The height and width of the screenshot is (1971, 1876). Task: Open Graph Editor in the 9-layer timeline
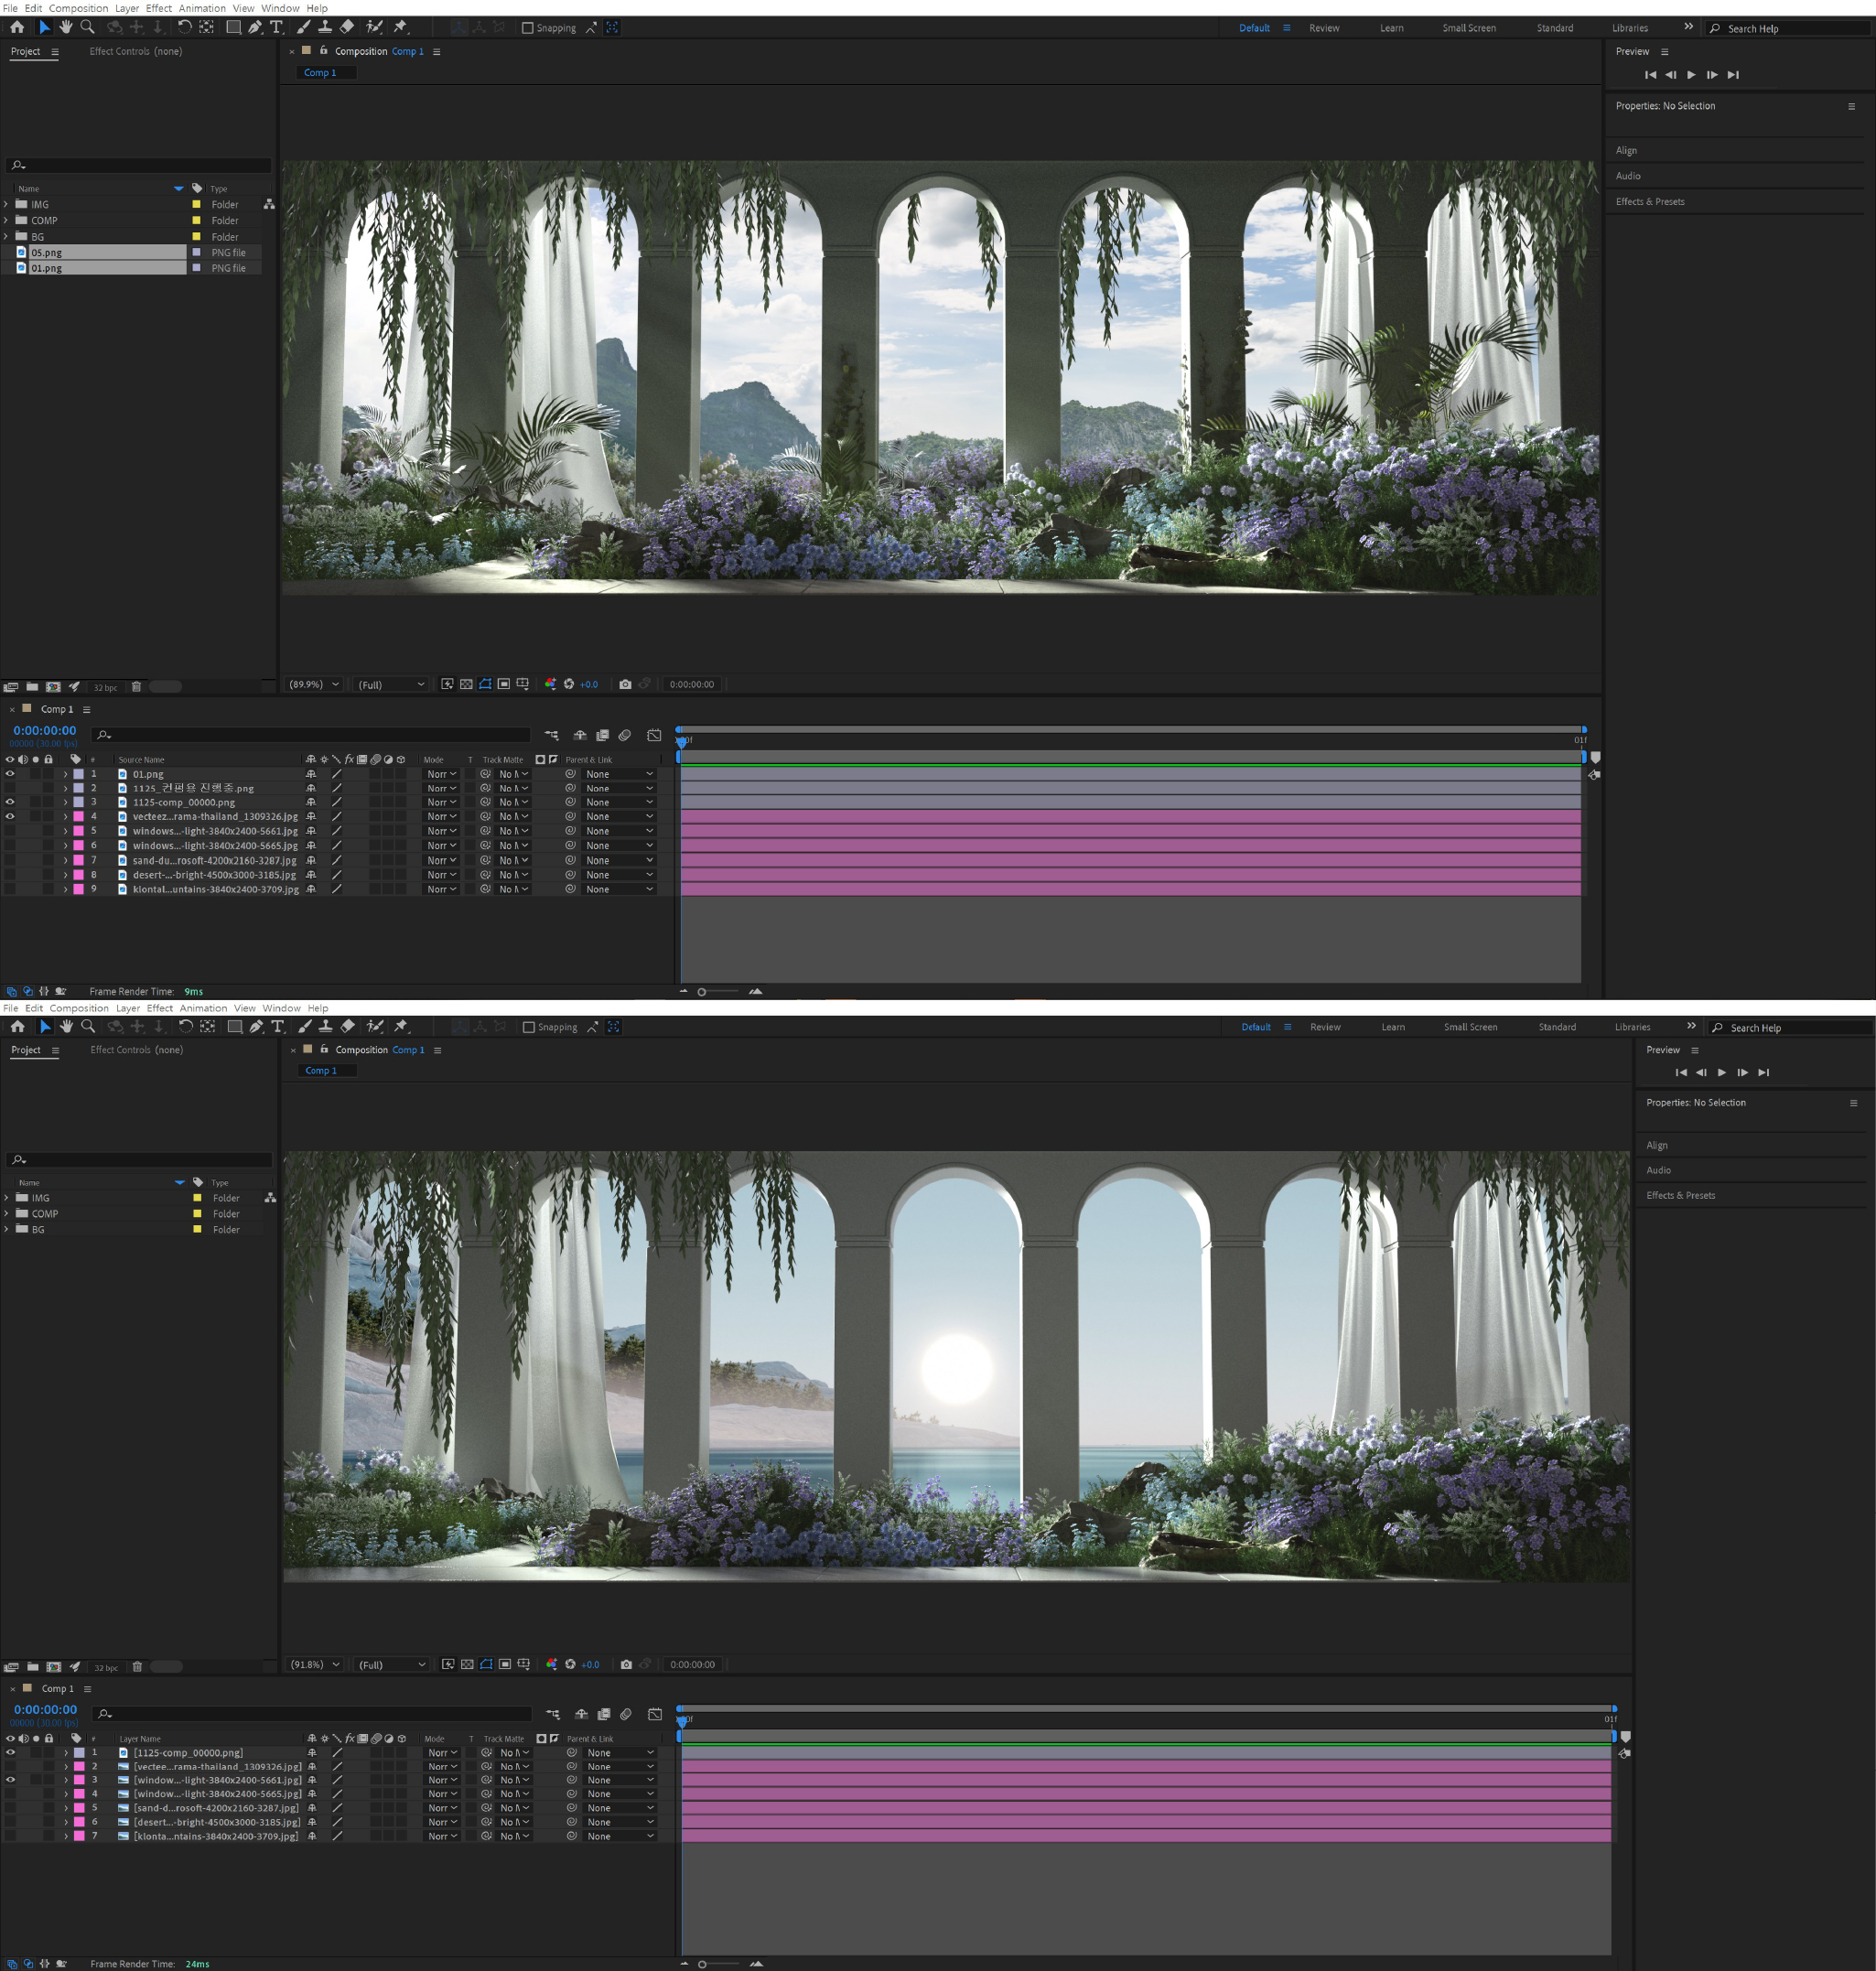click(x=654, y=735)
